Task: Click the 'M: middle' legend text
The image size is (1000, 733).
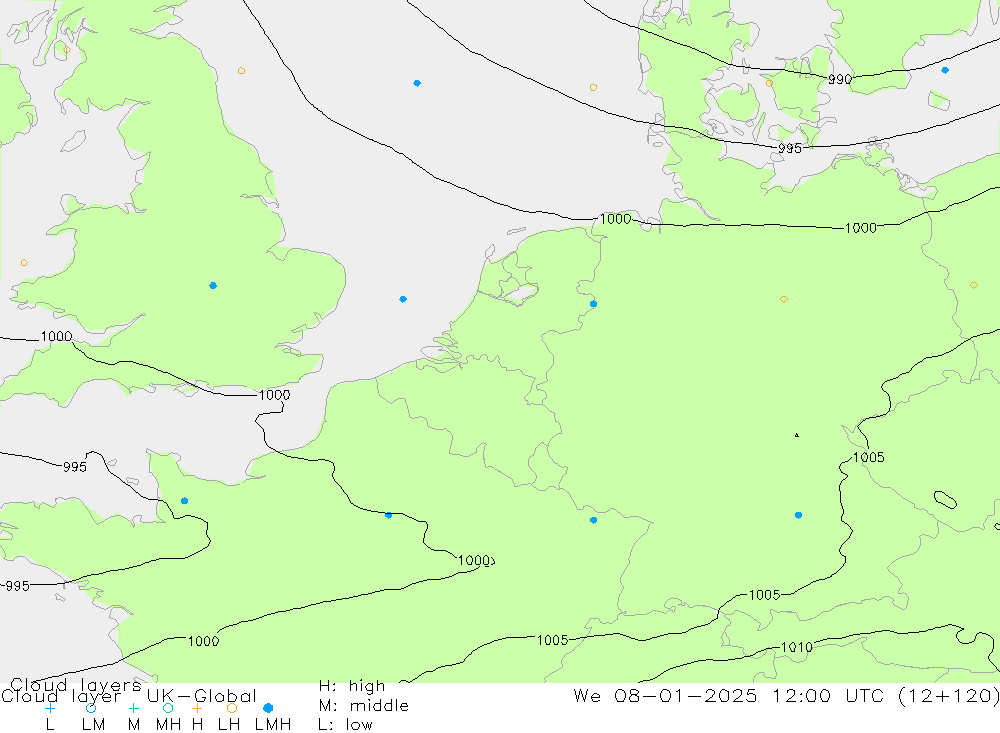Action: 364,706
